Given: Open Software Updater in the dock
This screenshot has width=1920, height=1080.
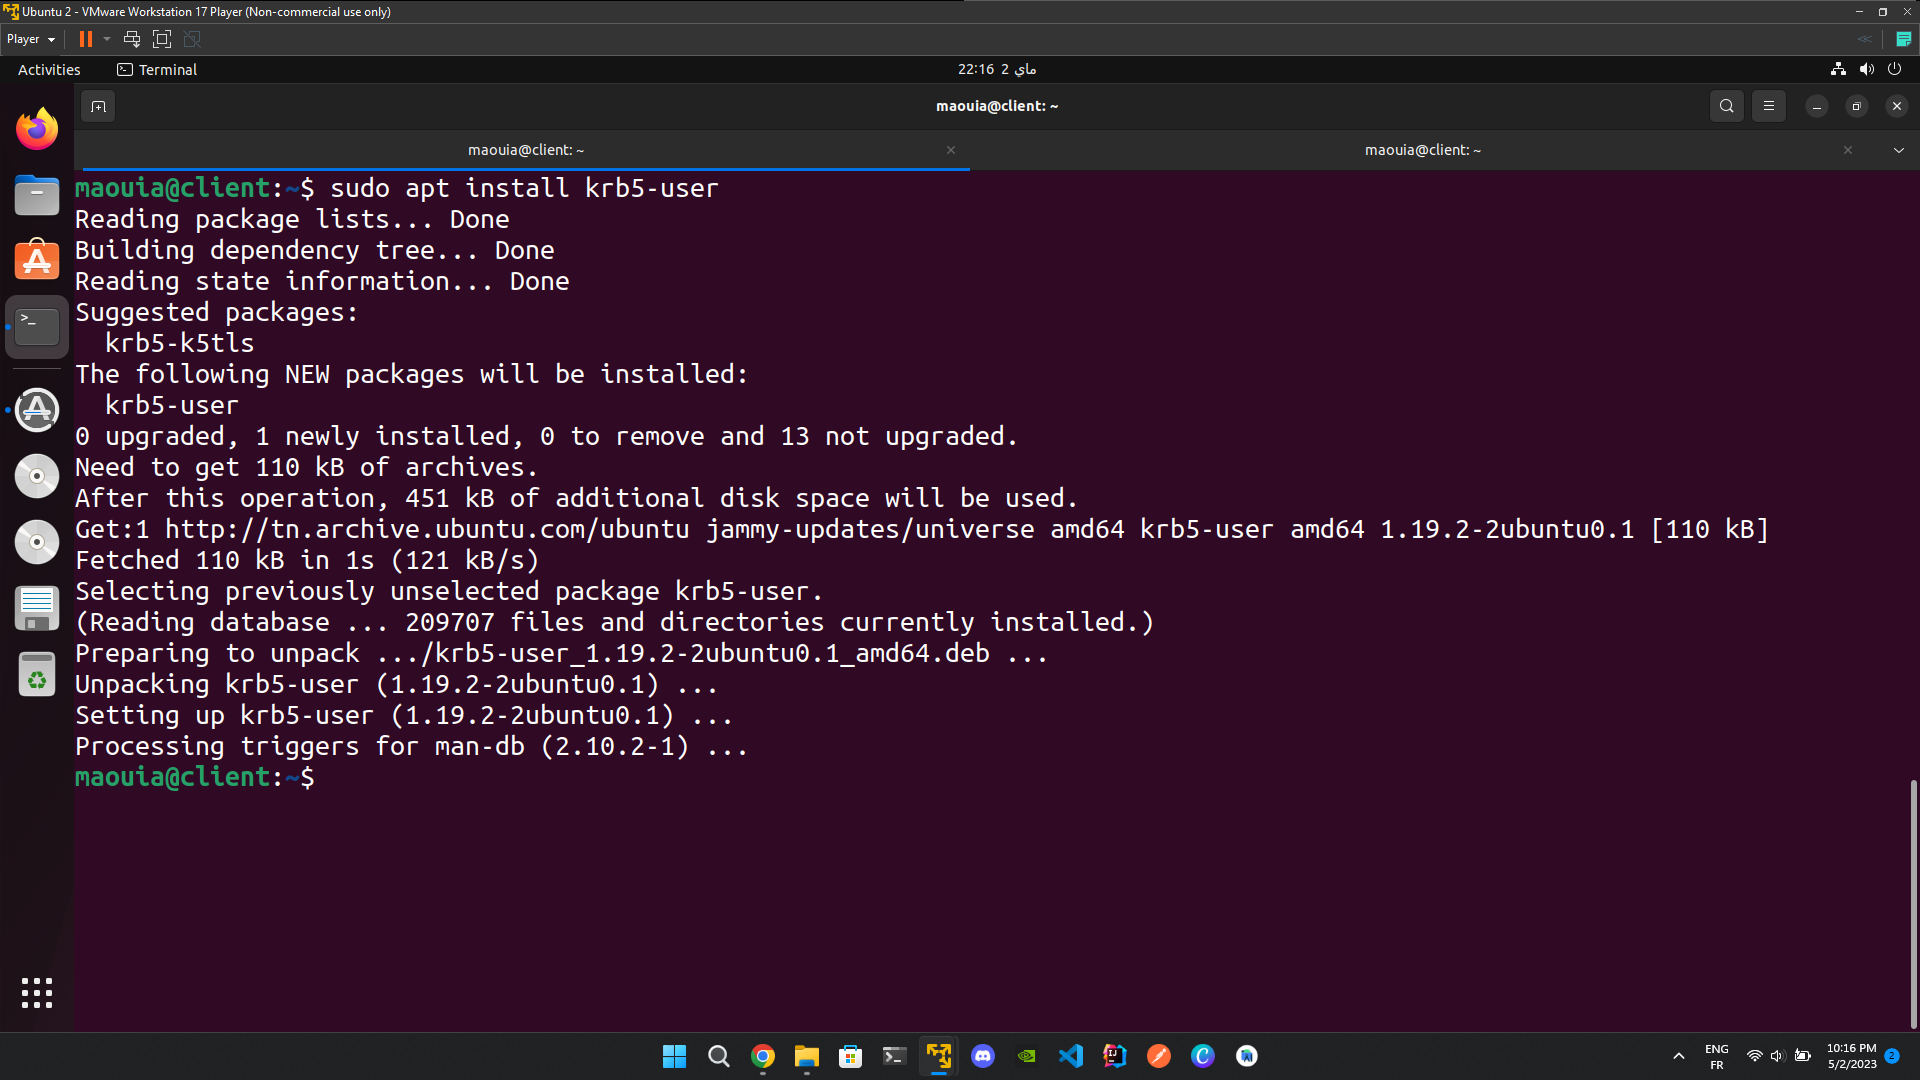Looking at the screenshot, I should 37,410.
